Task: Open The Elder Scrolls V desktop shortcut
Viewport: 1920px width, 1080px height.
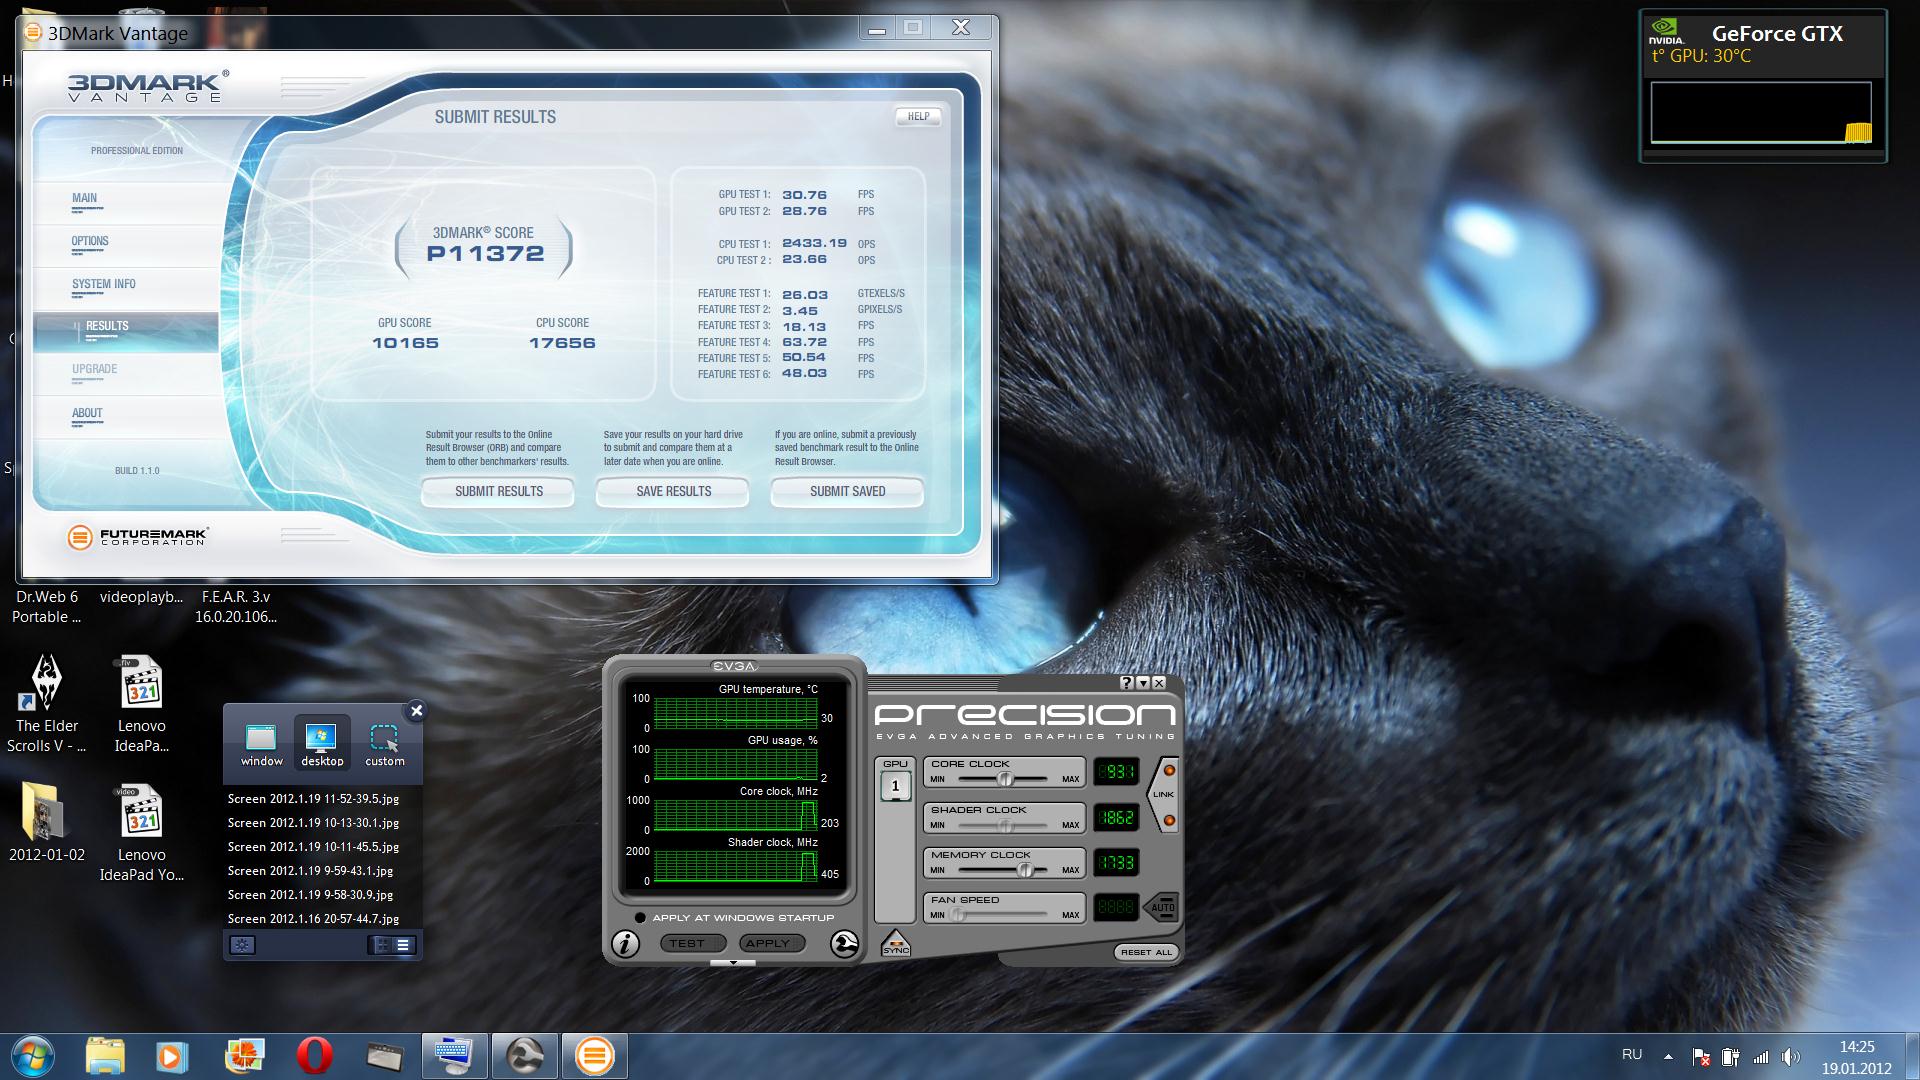Action: 46,704
